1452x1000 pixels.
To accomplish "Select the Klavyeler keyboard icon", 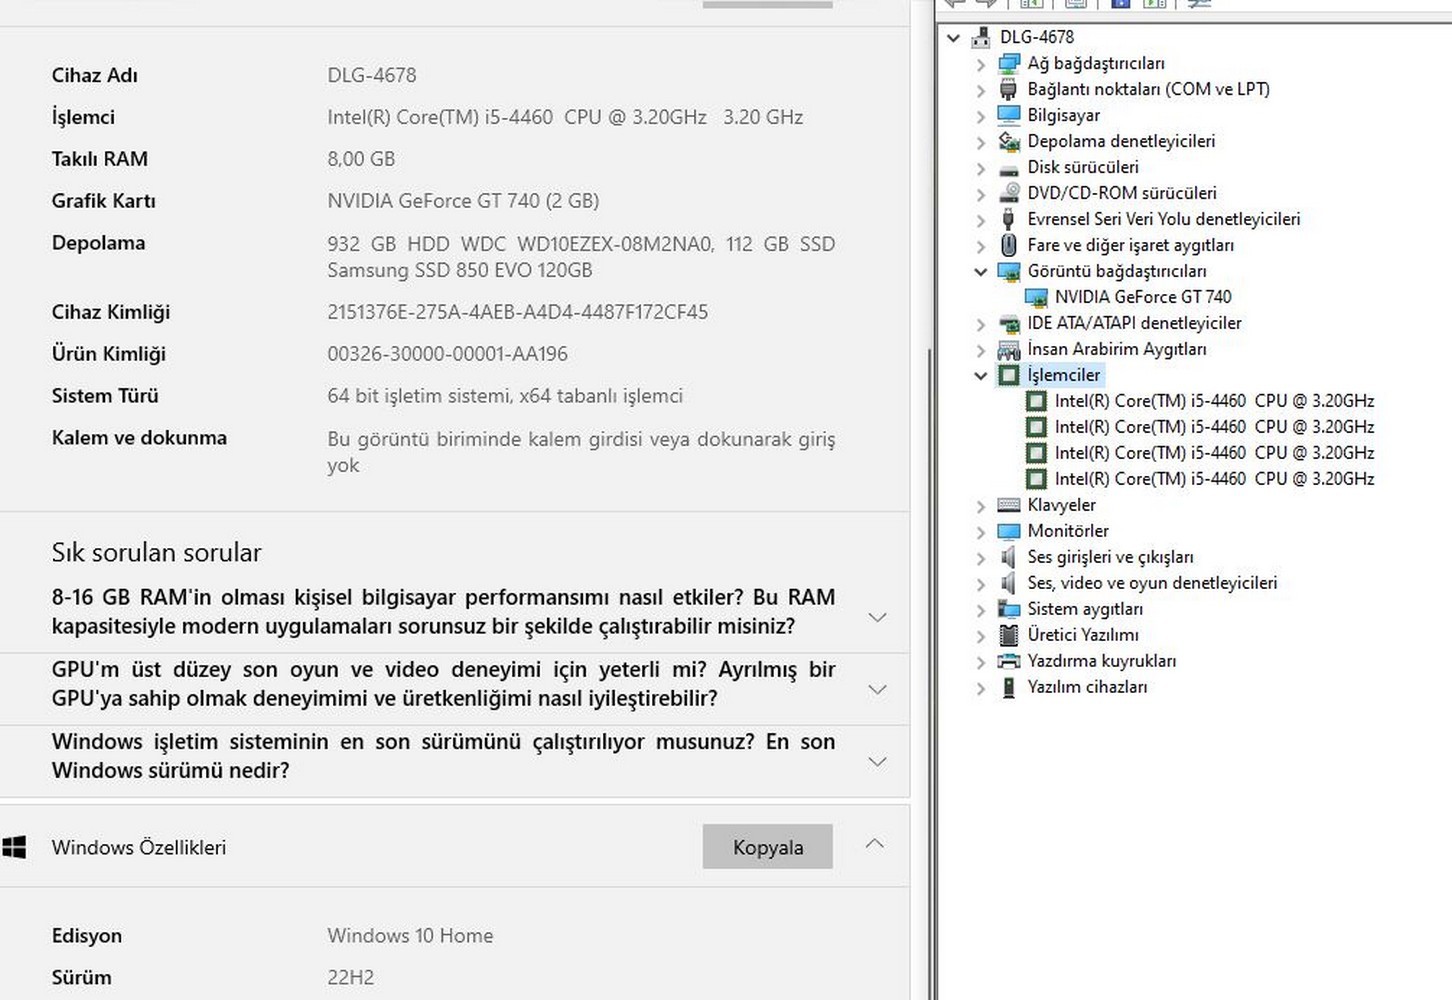I will click(1009, 506).
